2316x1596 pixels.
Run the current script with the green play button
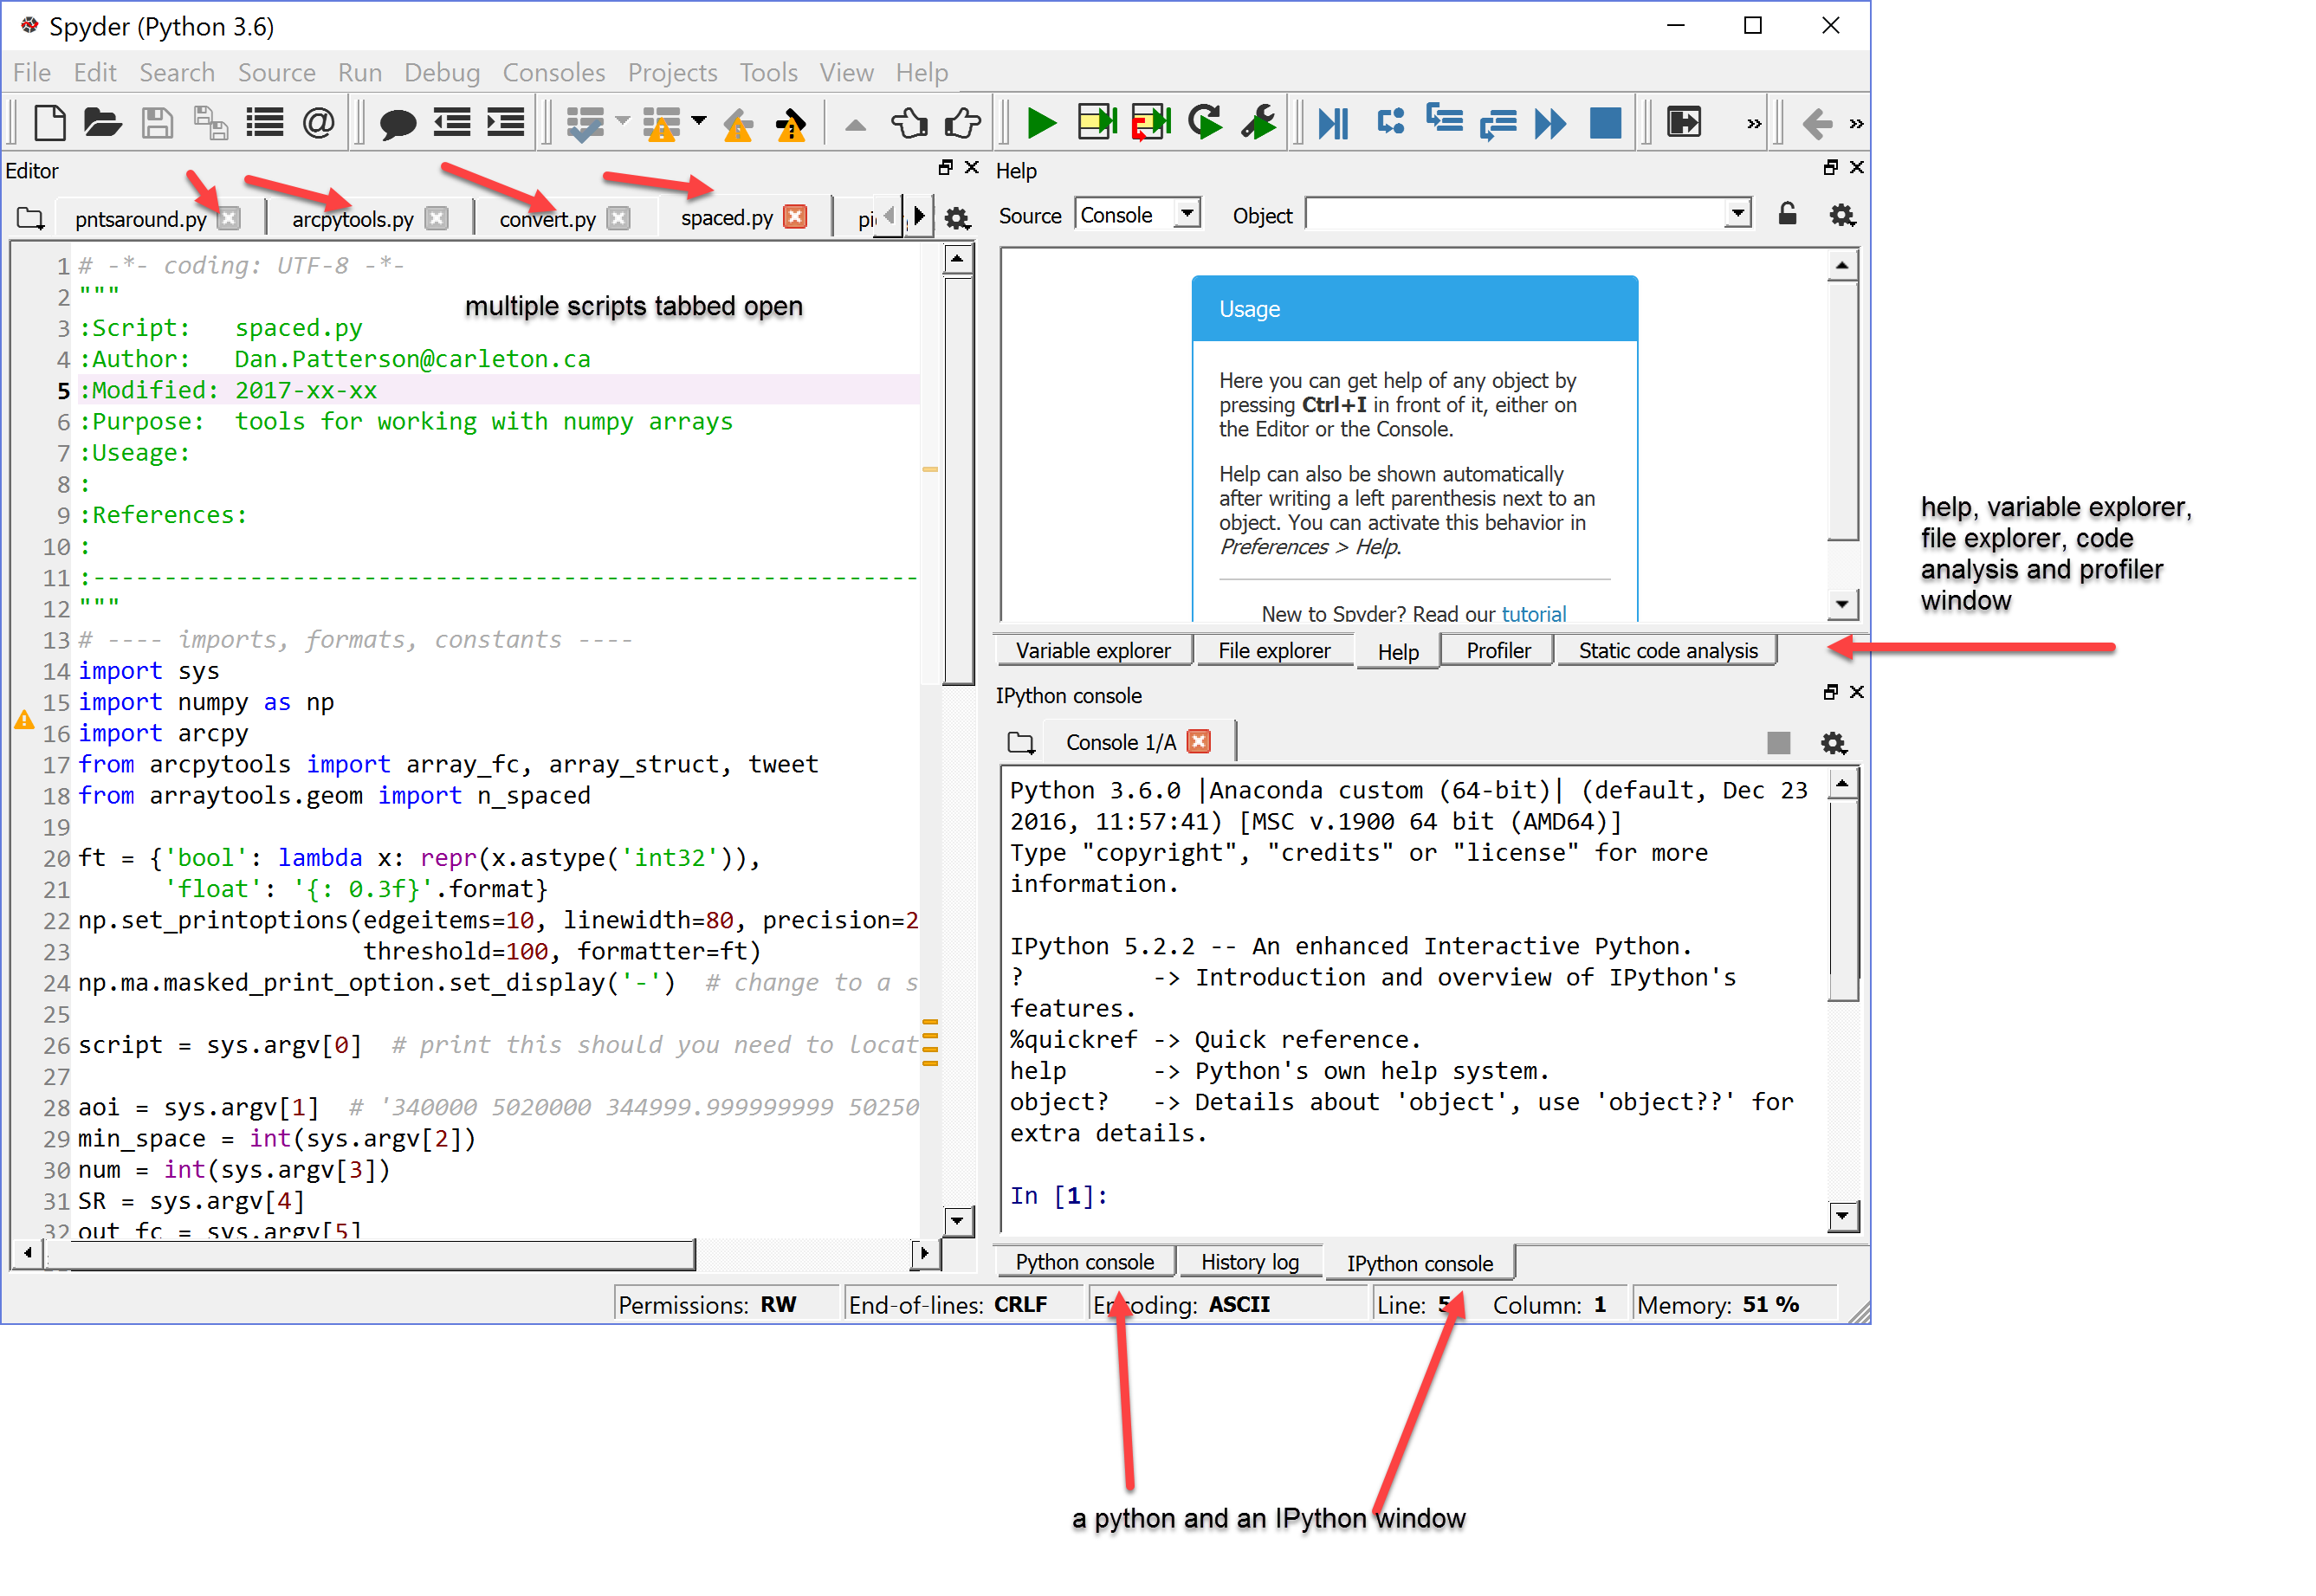tap(1041, 123)
